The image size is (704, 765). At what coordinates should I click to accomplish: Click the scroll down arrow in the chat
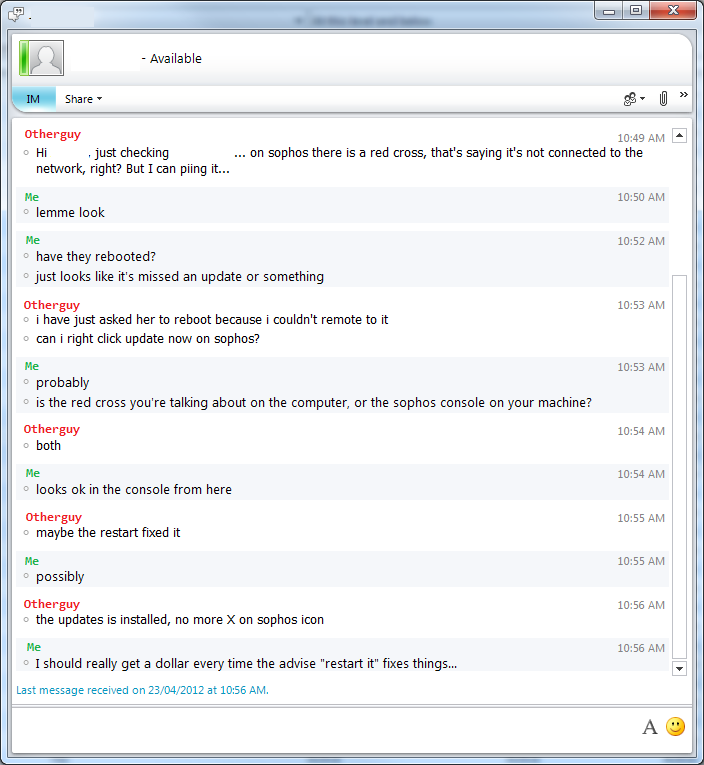(x=680, y=667)
